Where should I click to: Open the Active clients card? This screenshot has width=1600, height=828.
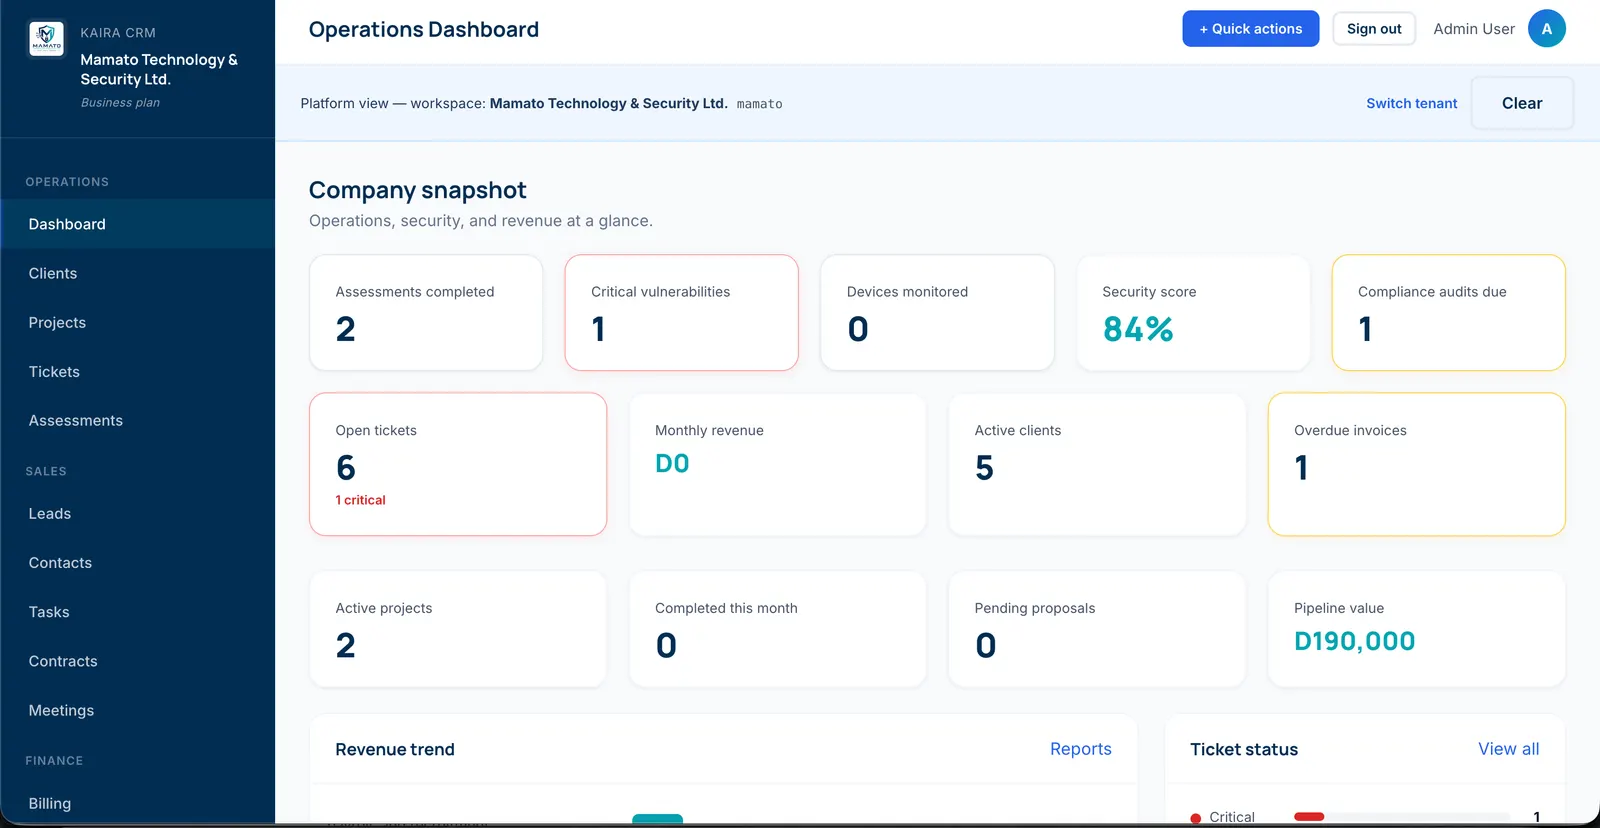[1097, 464]
